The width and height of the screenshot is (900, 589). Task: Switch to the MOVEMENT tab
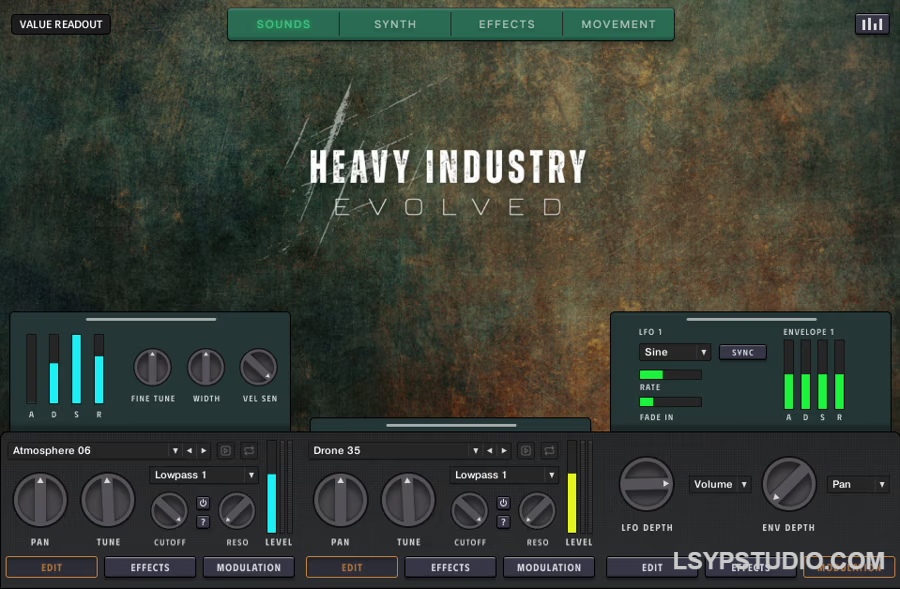617,24
